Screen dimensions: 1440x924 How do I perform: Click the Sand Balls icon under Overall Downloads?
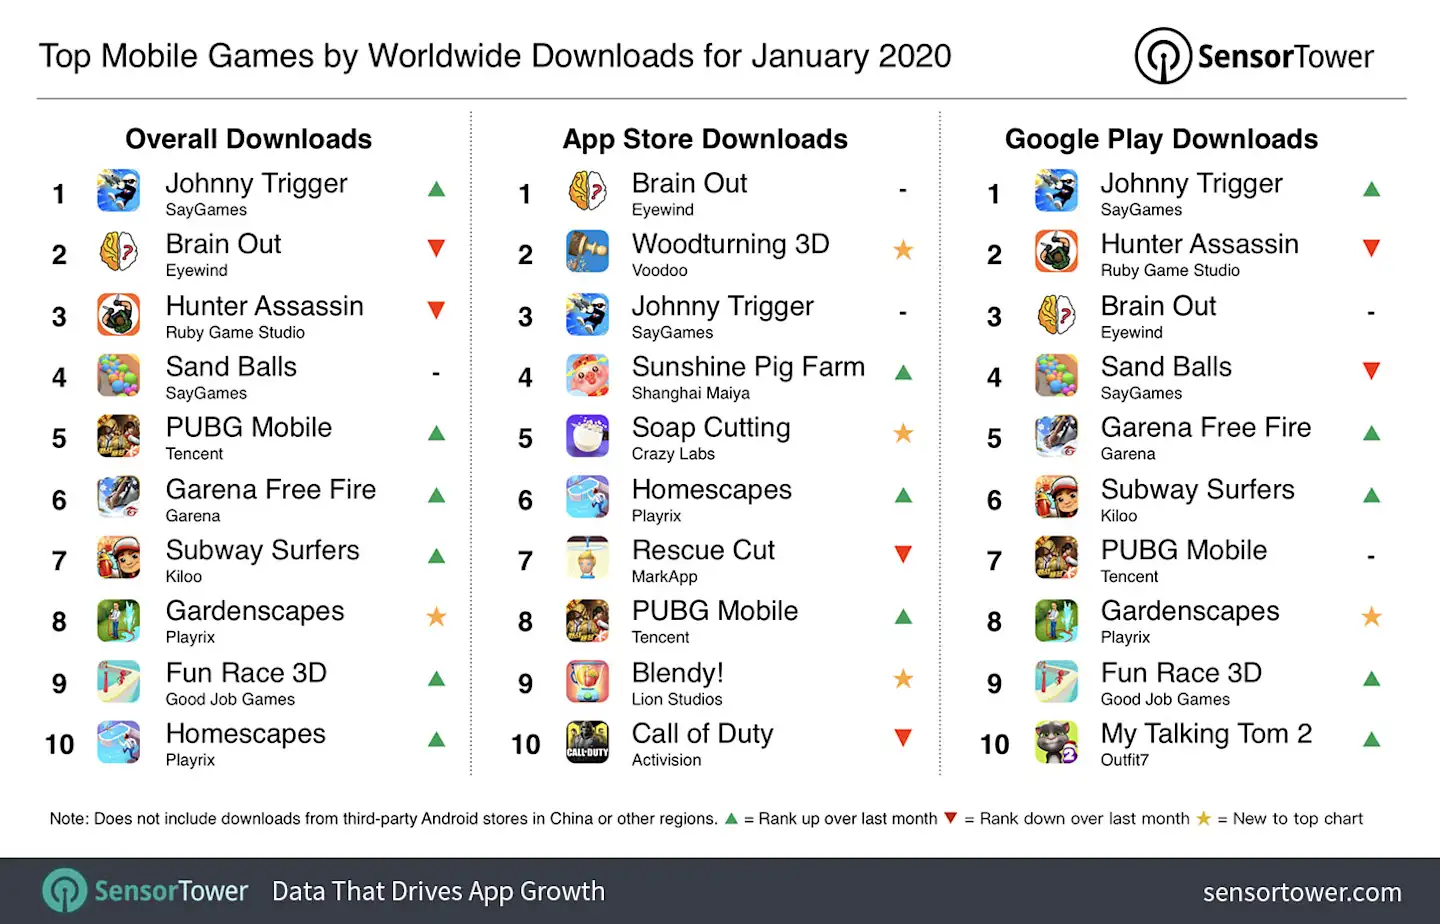118,375
